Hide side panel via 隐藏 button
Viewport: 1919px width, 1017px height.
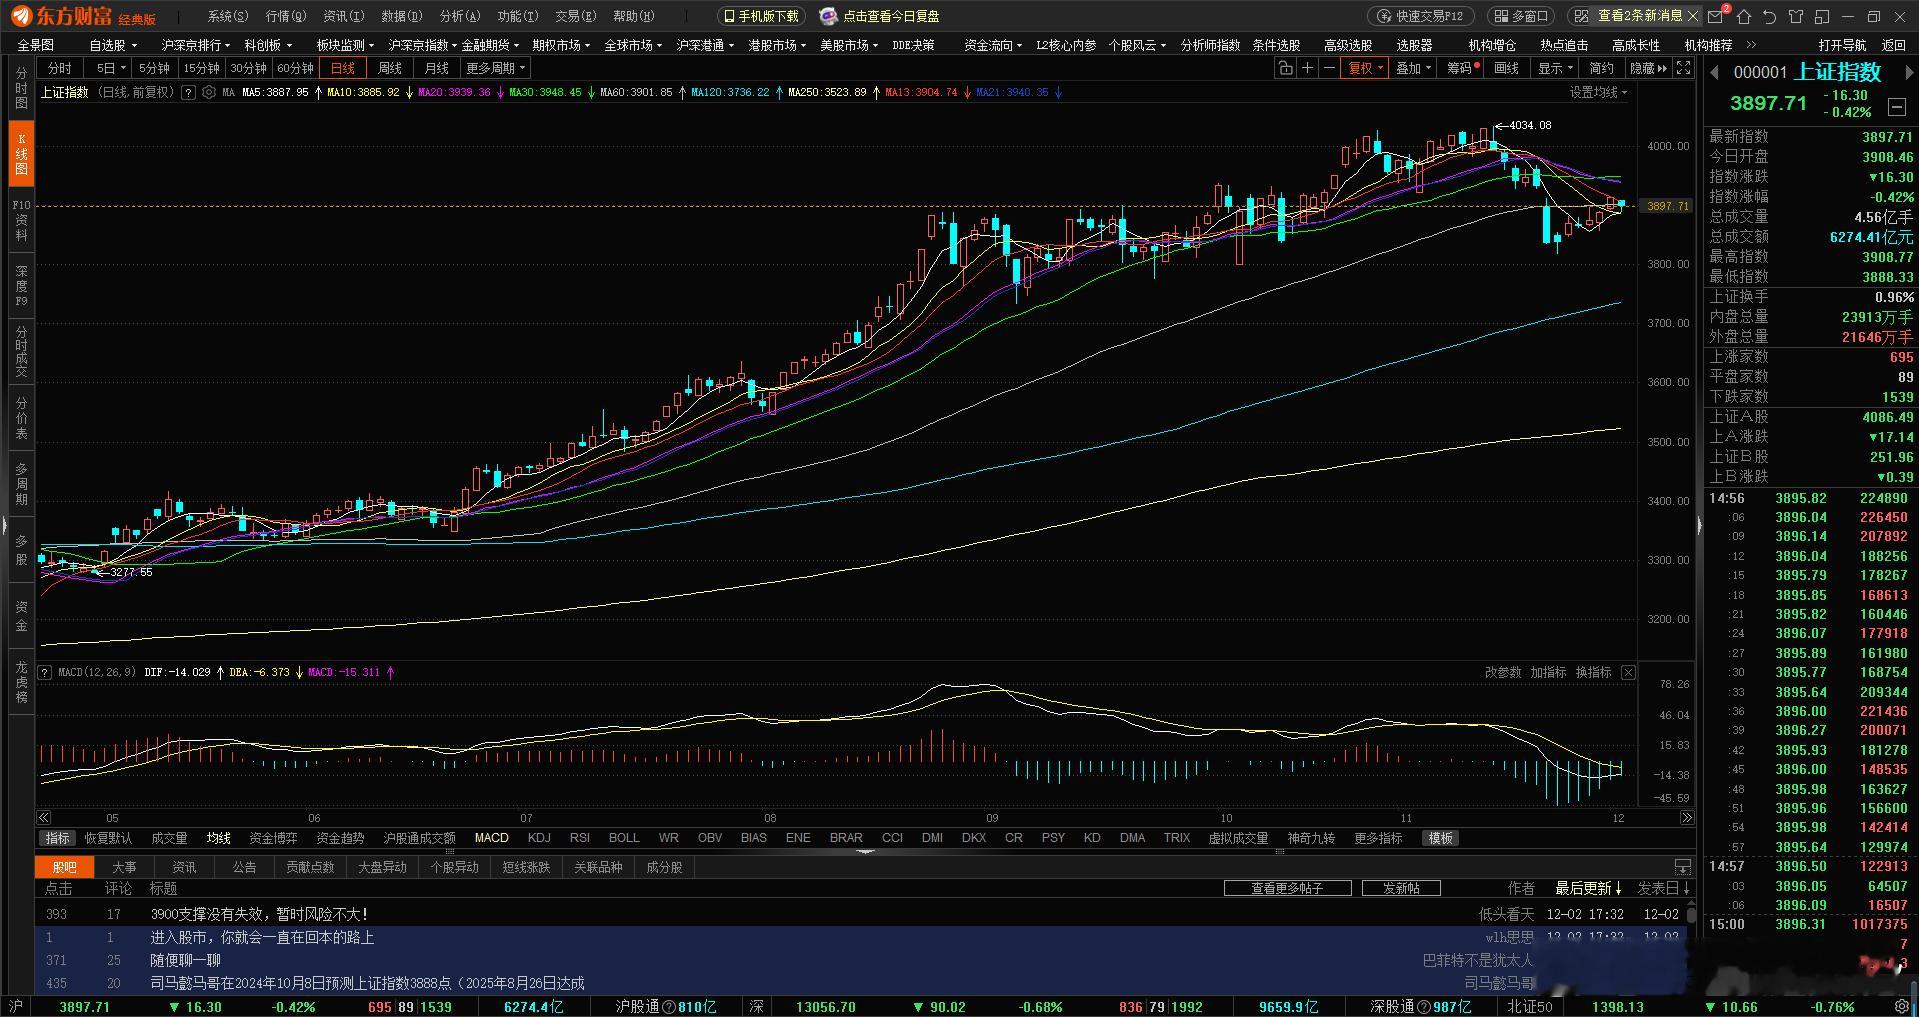pos(1648,68)
